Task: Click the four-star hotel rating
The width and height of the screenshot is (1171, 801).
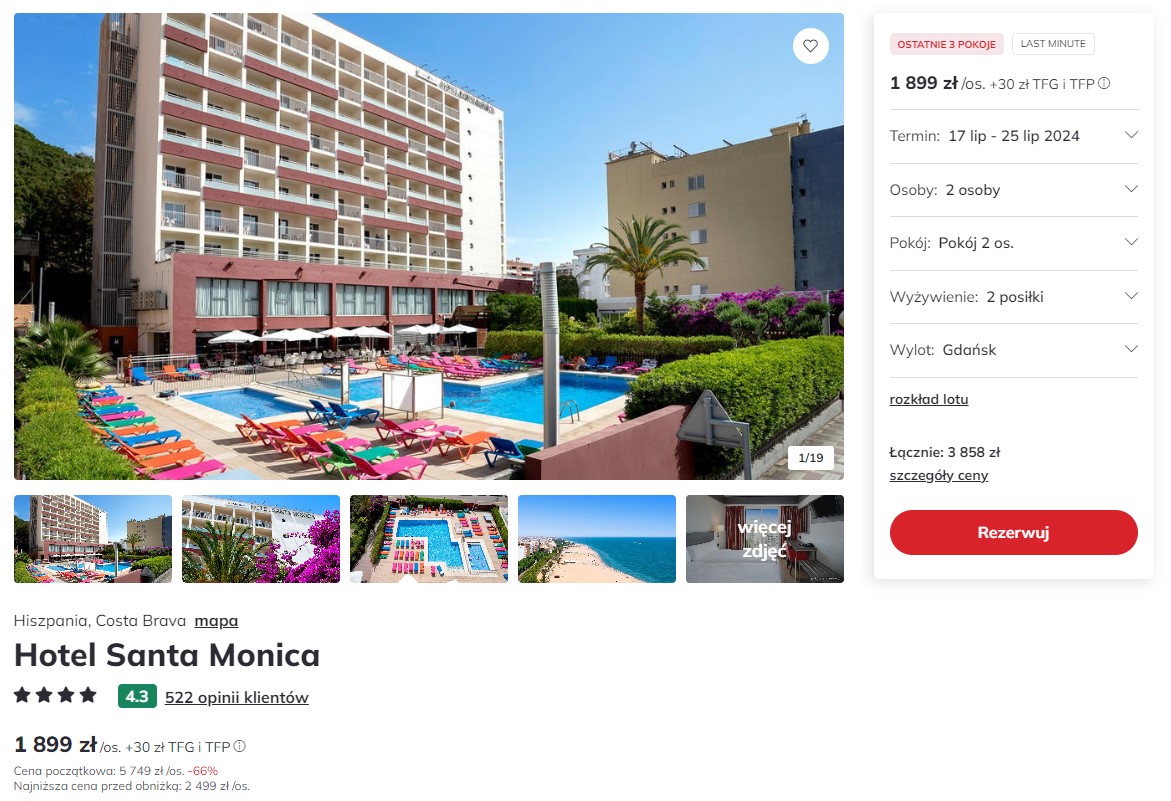Action: pyautogui.click(x=55, y=695)
